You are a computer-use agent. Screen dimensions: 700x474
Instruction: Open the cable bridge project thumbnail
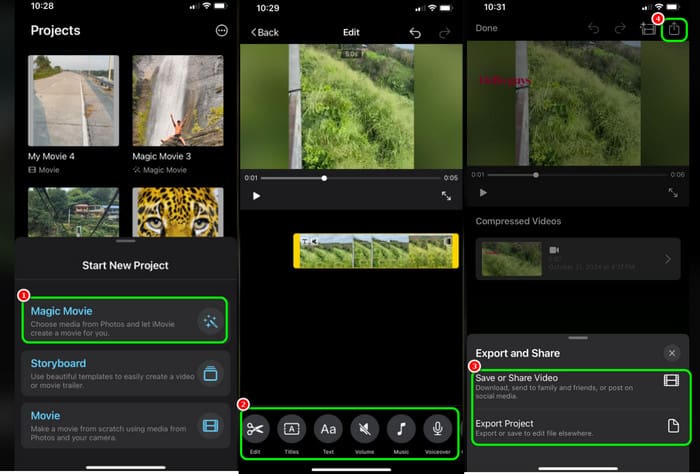coord(74,212)
